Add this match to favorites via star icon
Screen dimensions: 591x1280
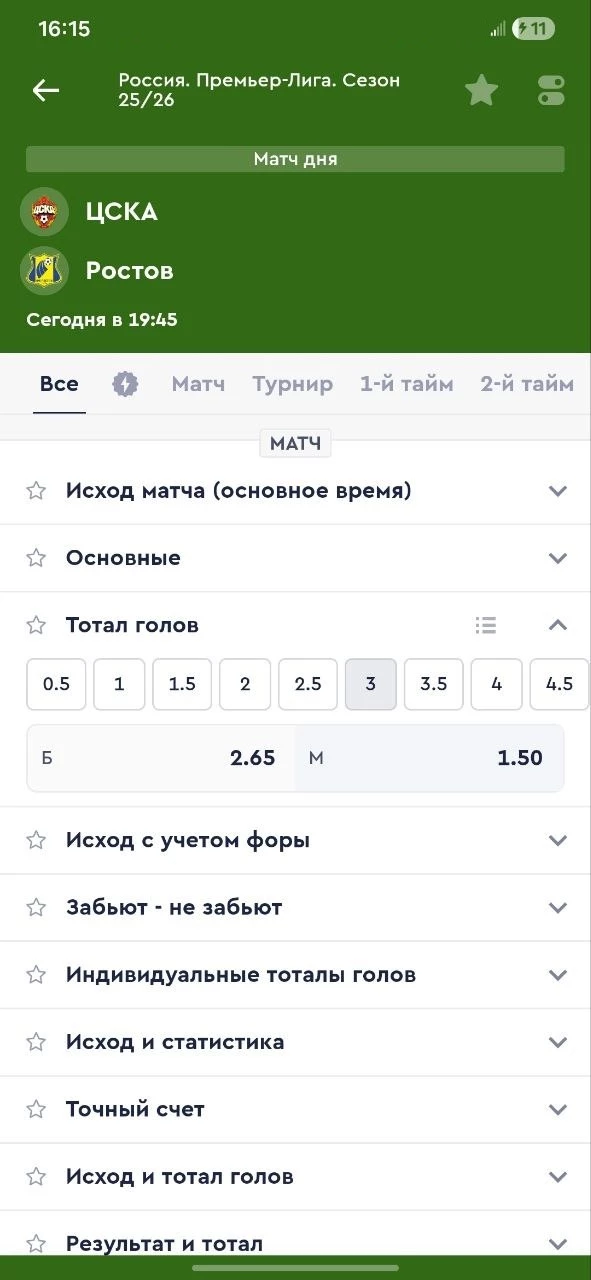(x=481, y=90)
